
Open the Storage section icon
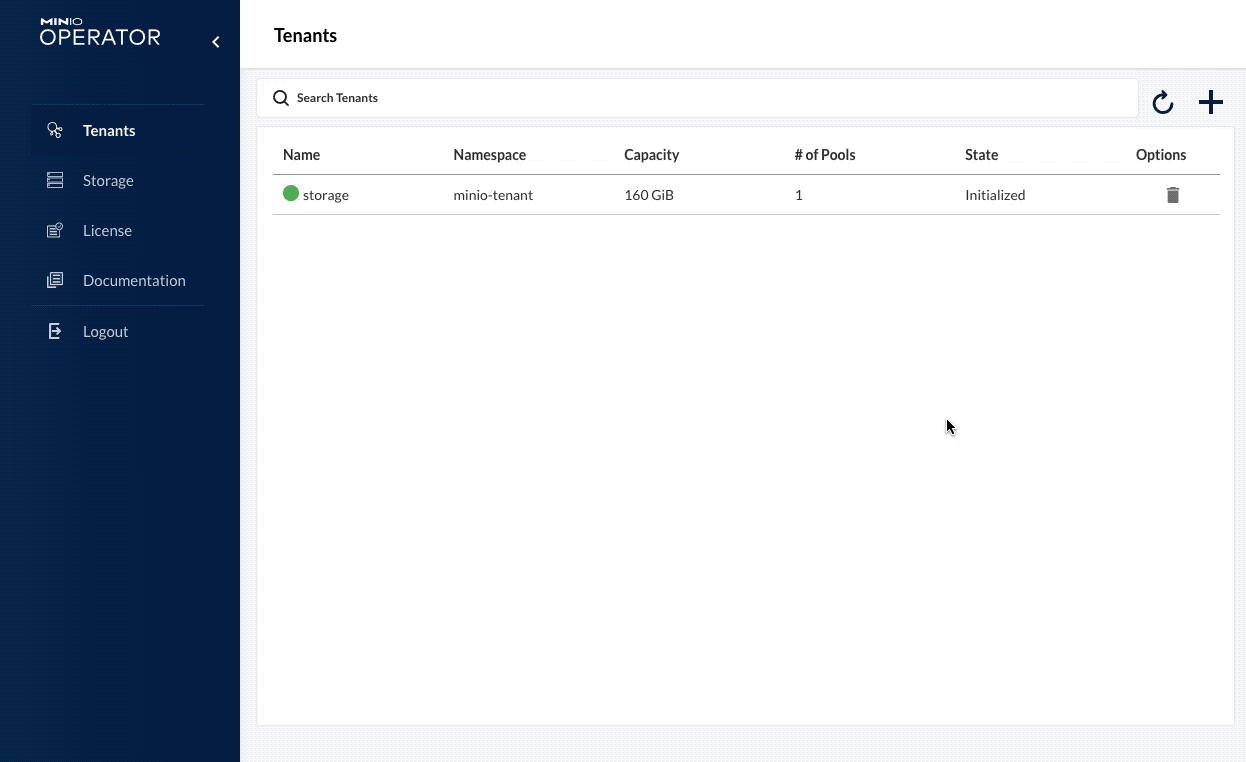coord(54,180)
